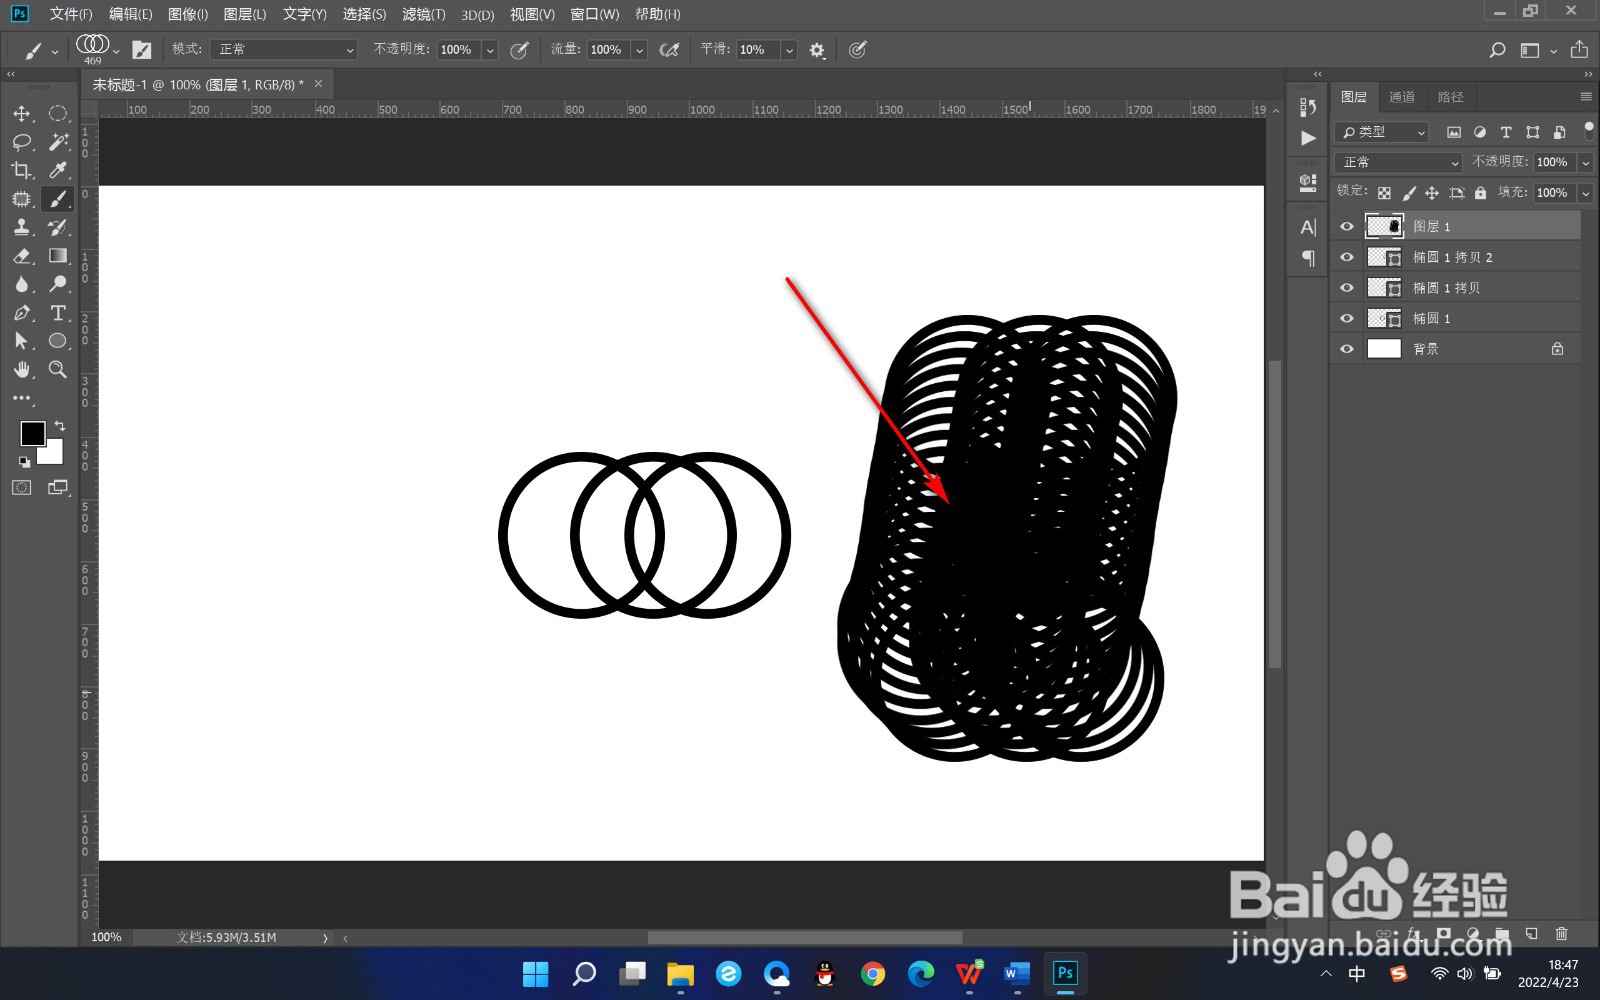Select the Crop tool
This screenshot has height=1000, width=1600.
pos(22,170)
